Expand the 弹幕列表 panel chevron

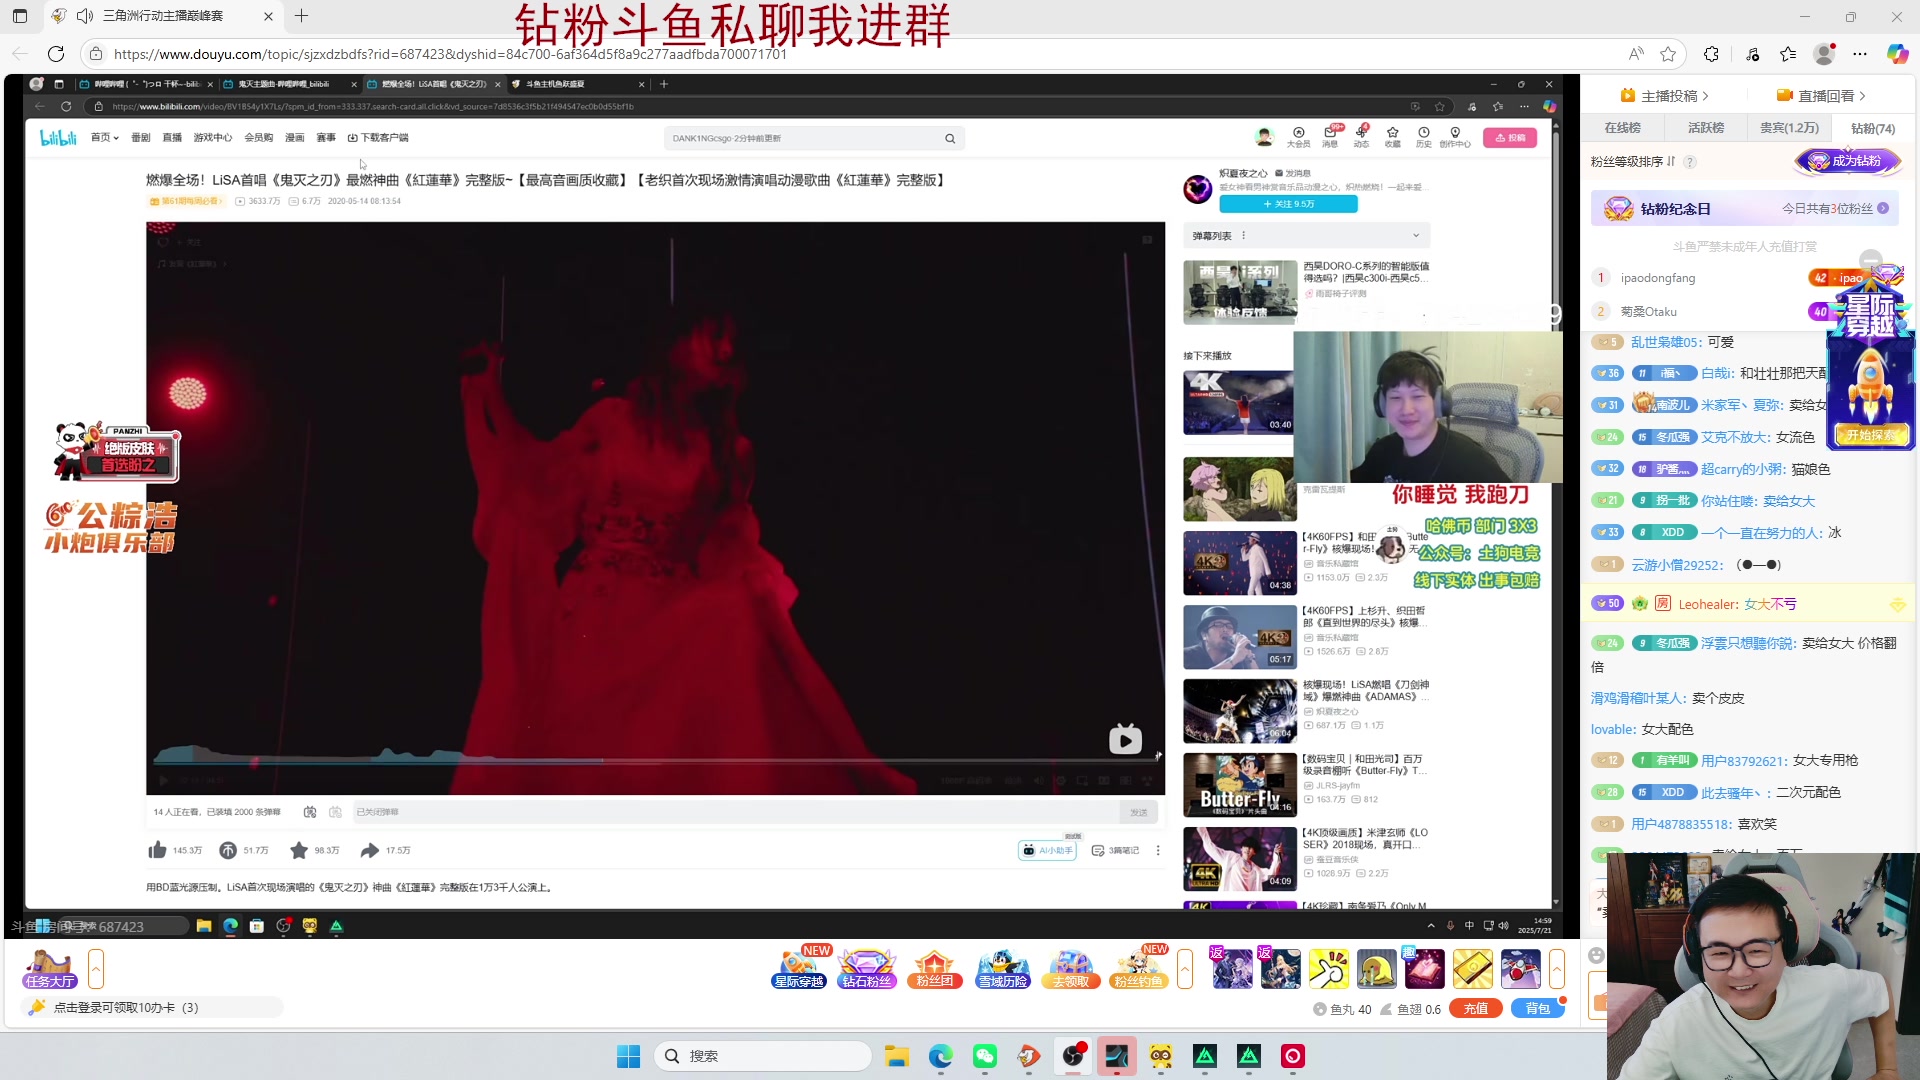[x=1416, y=236]
